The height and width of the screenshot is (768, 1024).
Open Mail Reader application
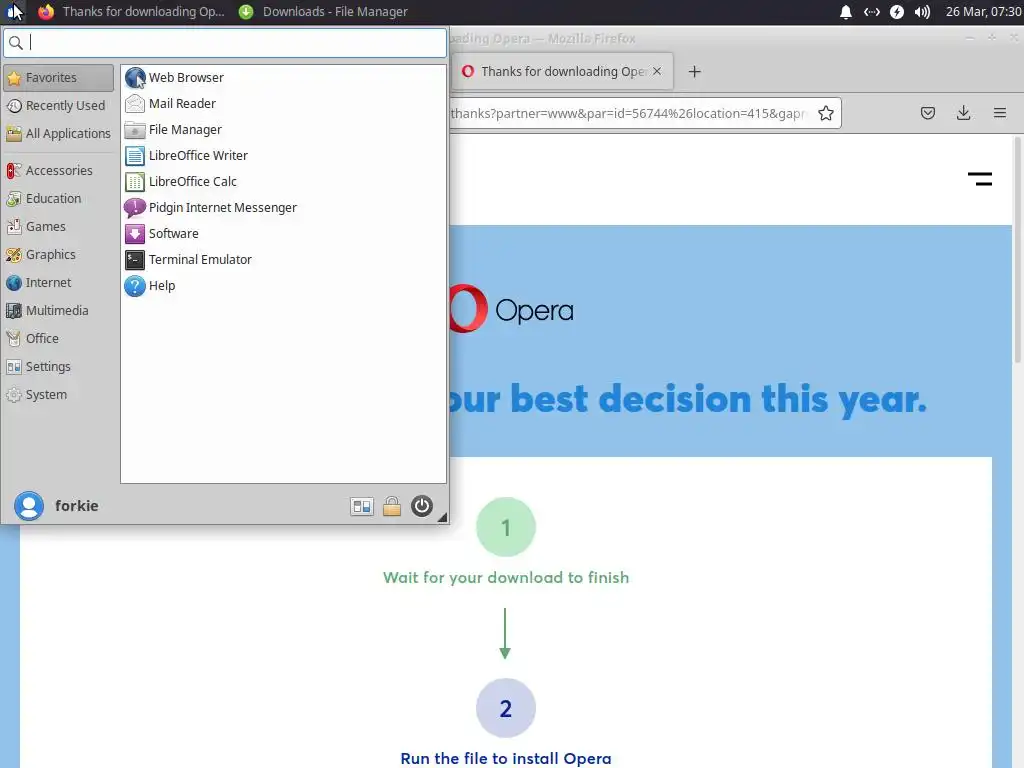click(283, 104)
